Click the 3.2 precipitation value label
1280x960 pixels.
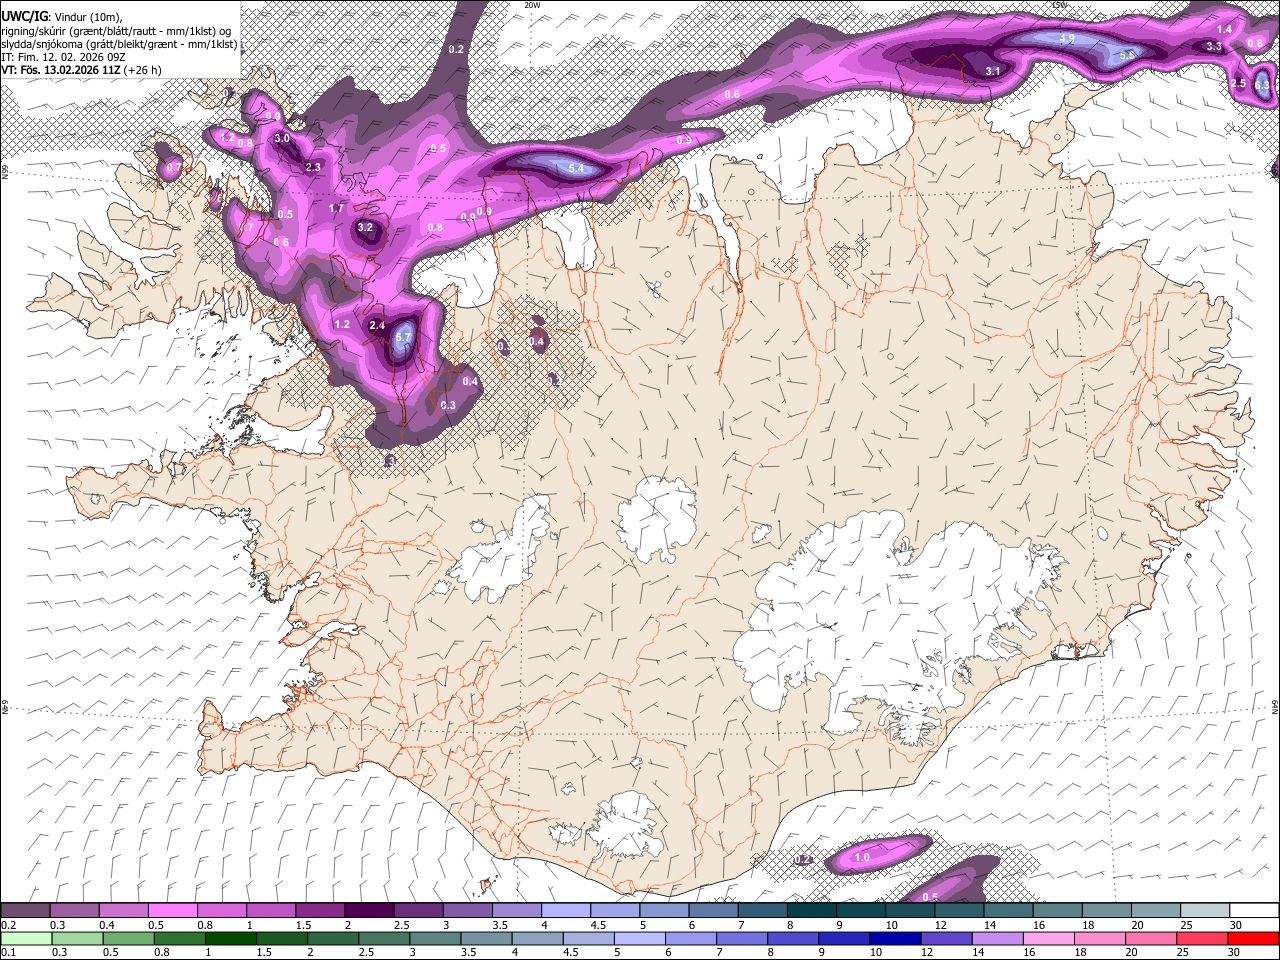click(x=365, y=227)
